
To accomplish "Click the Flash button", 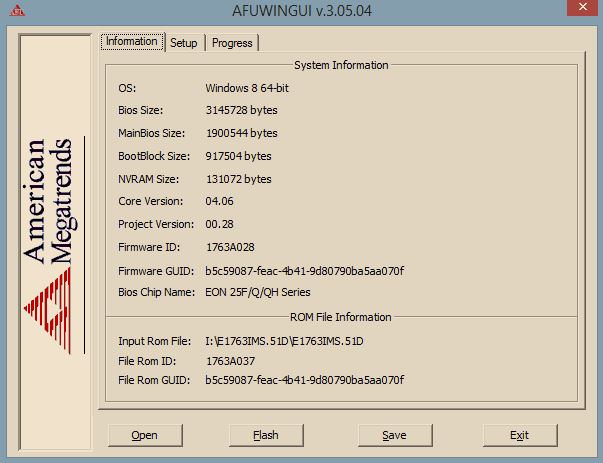I will click(266, 435).
